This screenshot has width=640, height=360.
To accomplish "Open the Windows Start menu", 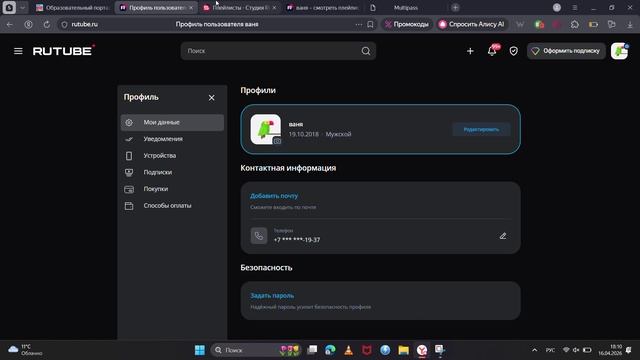I will coord(200,350).
